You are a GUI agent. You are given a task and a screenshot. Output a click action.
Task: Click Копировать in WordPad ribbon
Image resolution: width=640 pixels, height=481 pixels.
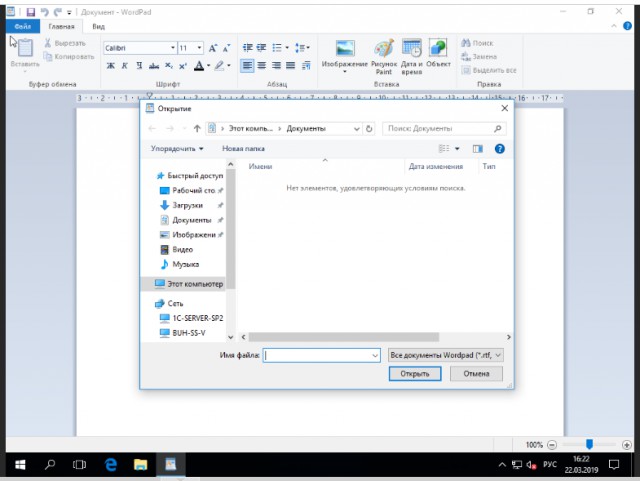click(x=69, y=57)
